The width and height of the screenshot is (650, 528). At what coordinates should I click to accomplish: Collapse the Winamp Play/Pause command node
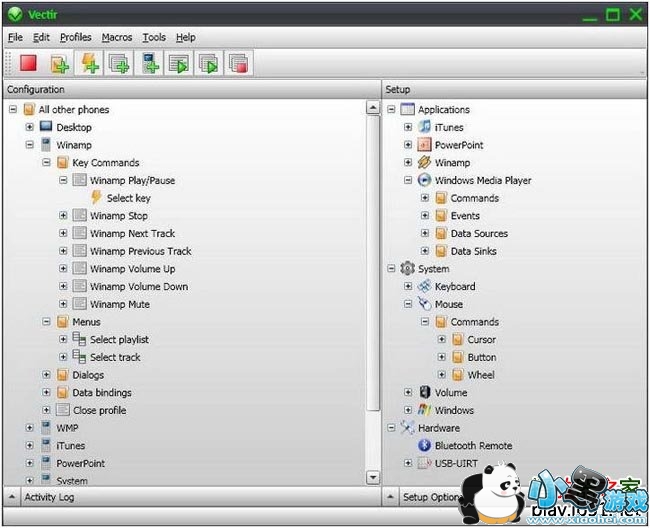[64, 181]
